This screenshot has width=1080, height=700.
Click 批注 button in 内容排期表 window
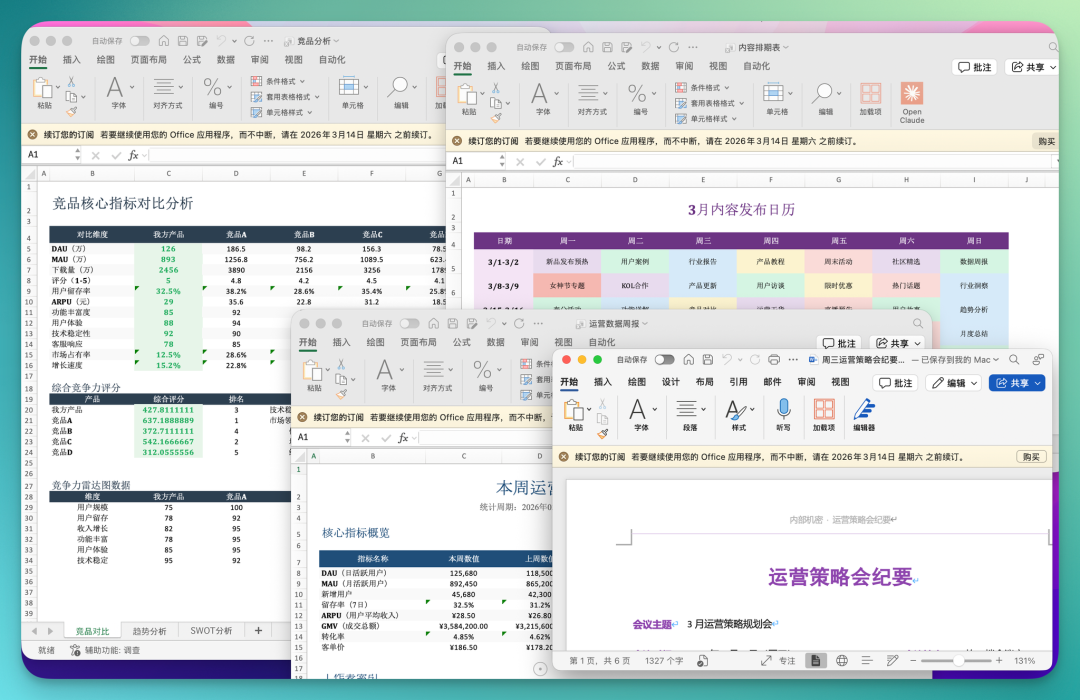pyautogui.click(x=975, y=67)
